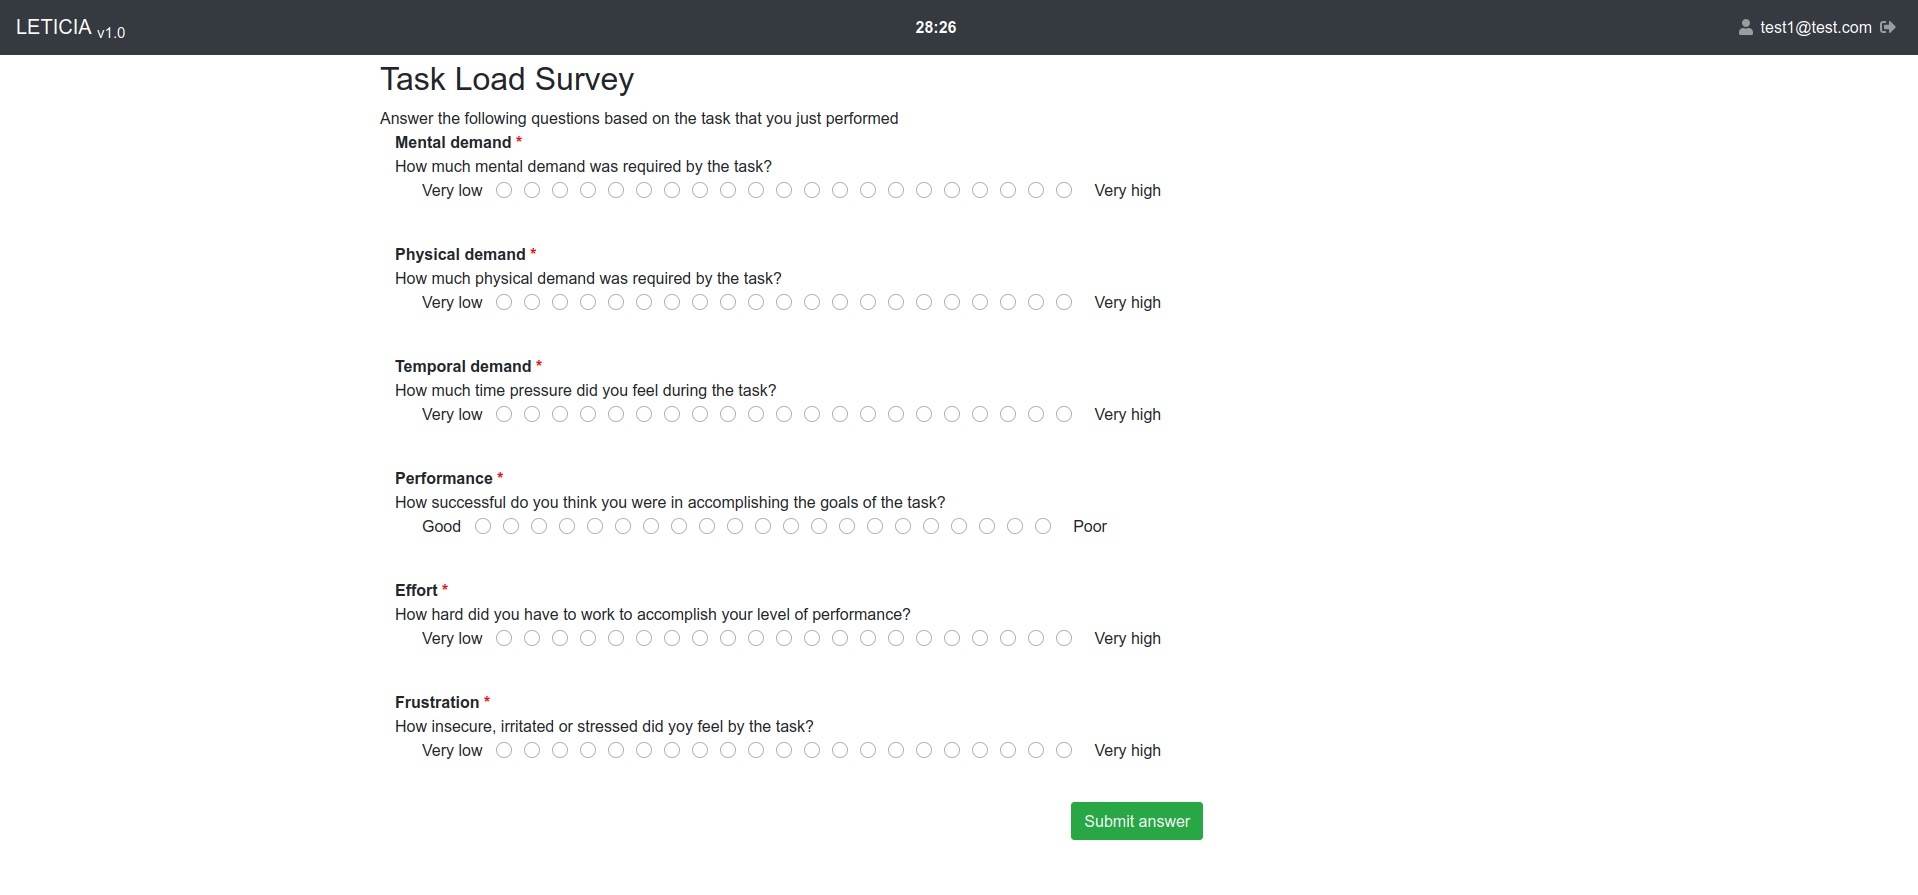Click 'Very low' label in Mental demand row

tap(452, 190)
